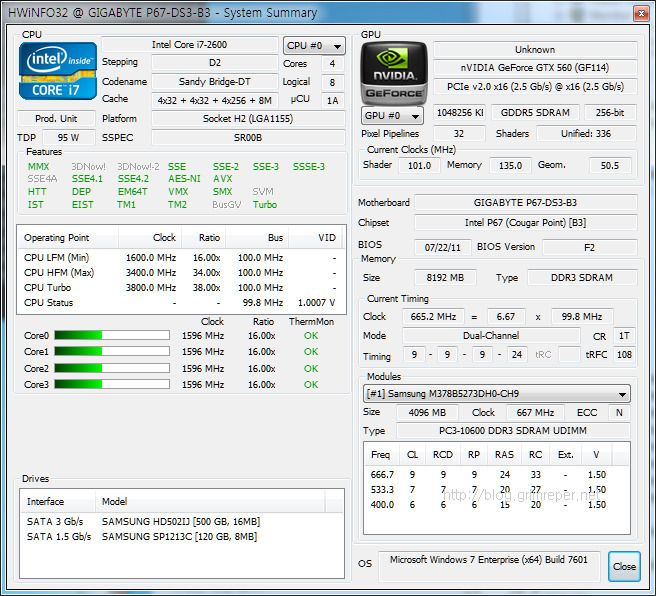Open the CPU #0 selector dropdown
The width and height of the screenshot is (656, 596).
314,46
